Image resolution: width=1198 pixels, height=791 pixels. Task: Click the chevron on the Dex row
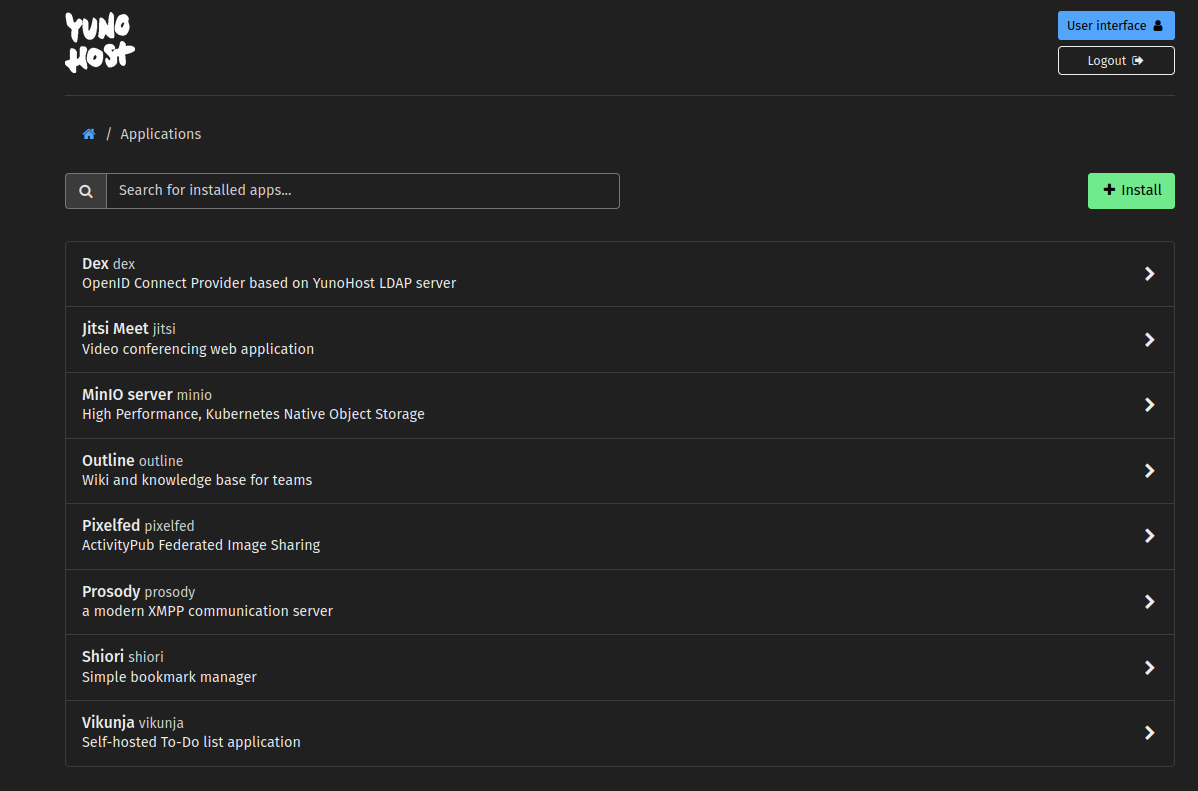pyautogui.click(x=1149, y=274)
